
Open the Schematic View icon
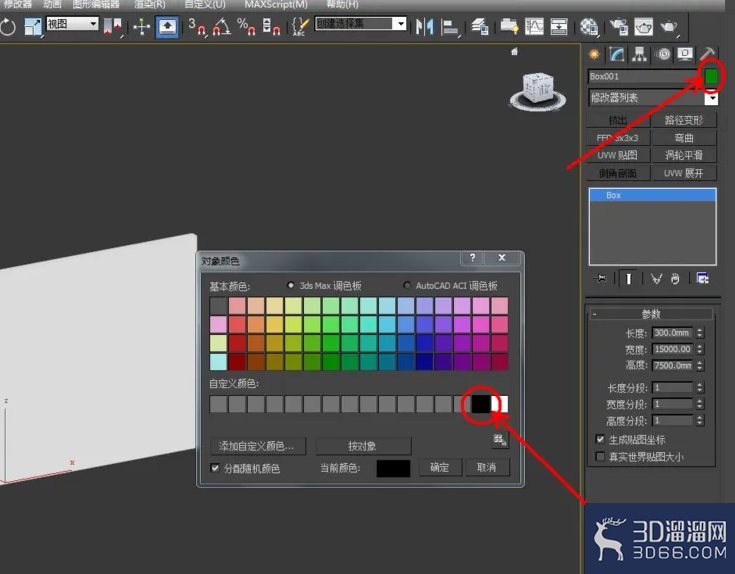[559, 26]
